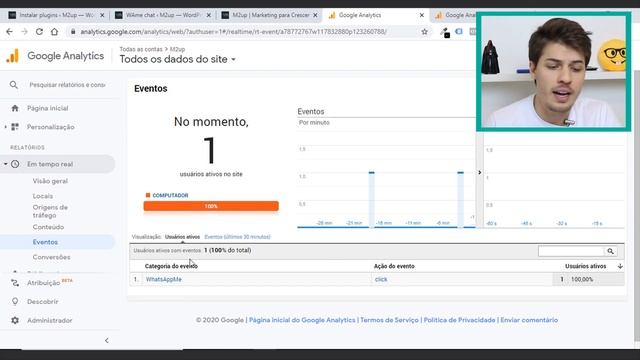640x360 pixels.
Task: Click the Google Analytics logo
Action: click(13, 56)
